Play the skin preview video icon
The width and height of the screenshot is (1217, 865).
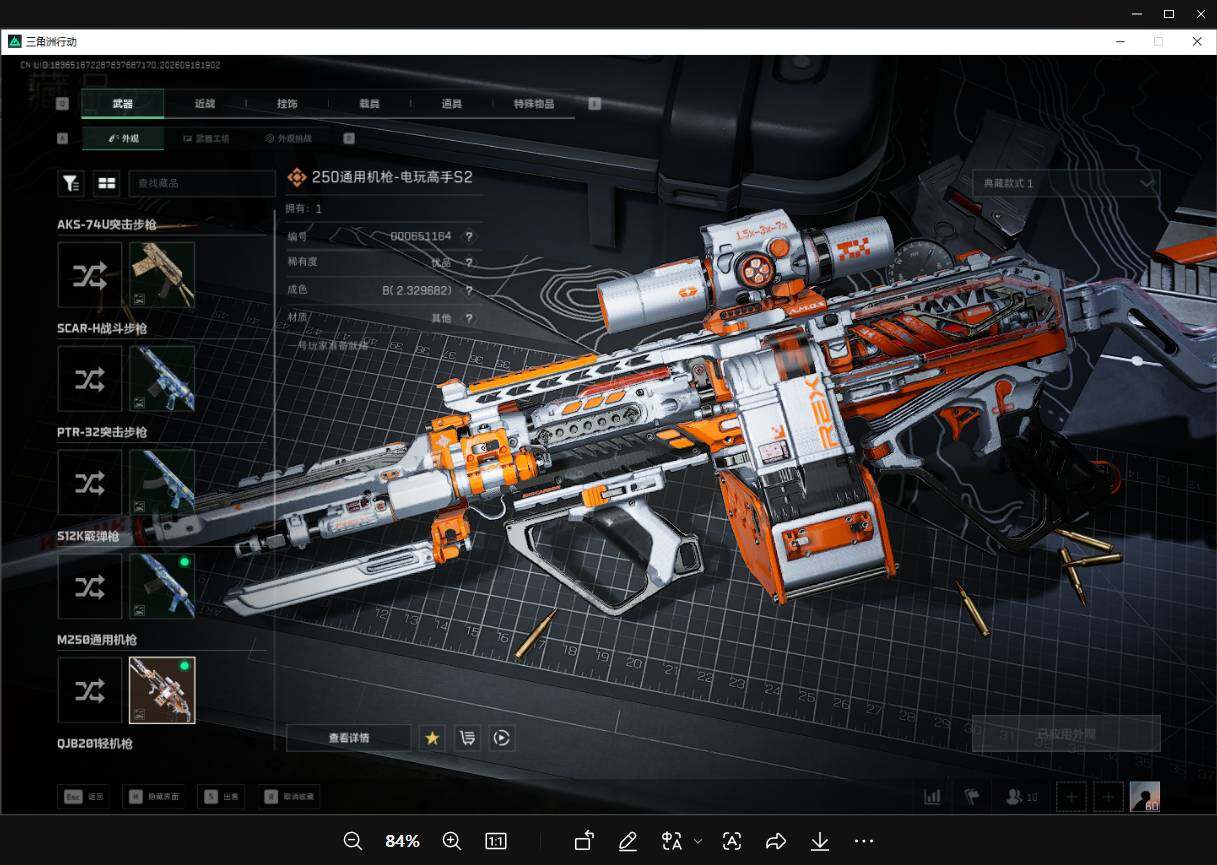click(502, 738)
